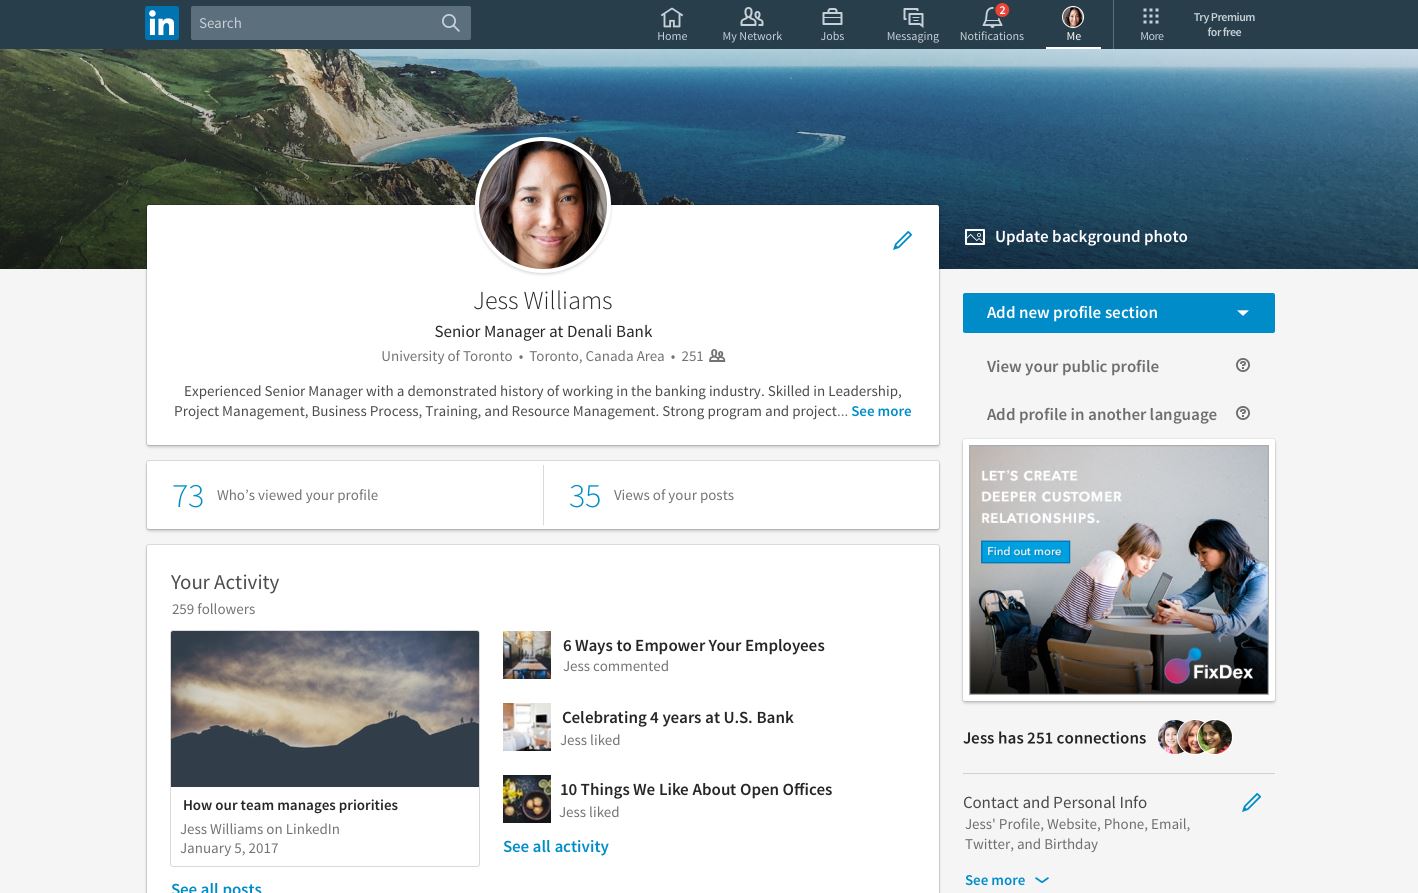Click Update background photo
Screen dimensions: 1418x893
pyautogui.click(x=1076, y=237)
